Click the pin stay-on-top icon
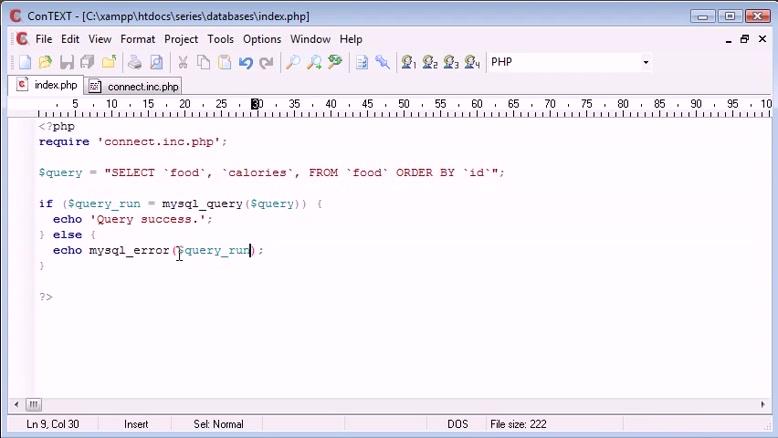The width and height of the screenshot is (778, 438). click(383, 63)
